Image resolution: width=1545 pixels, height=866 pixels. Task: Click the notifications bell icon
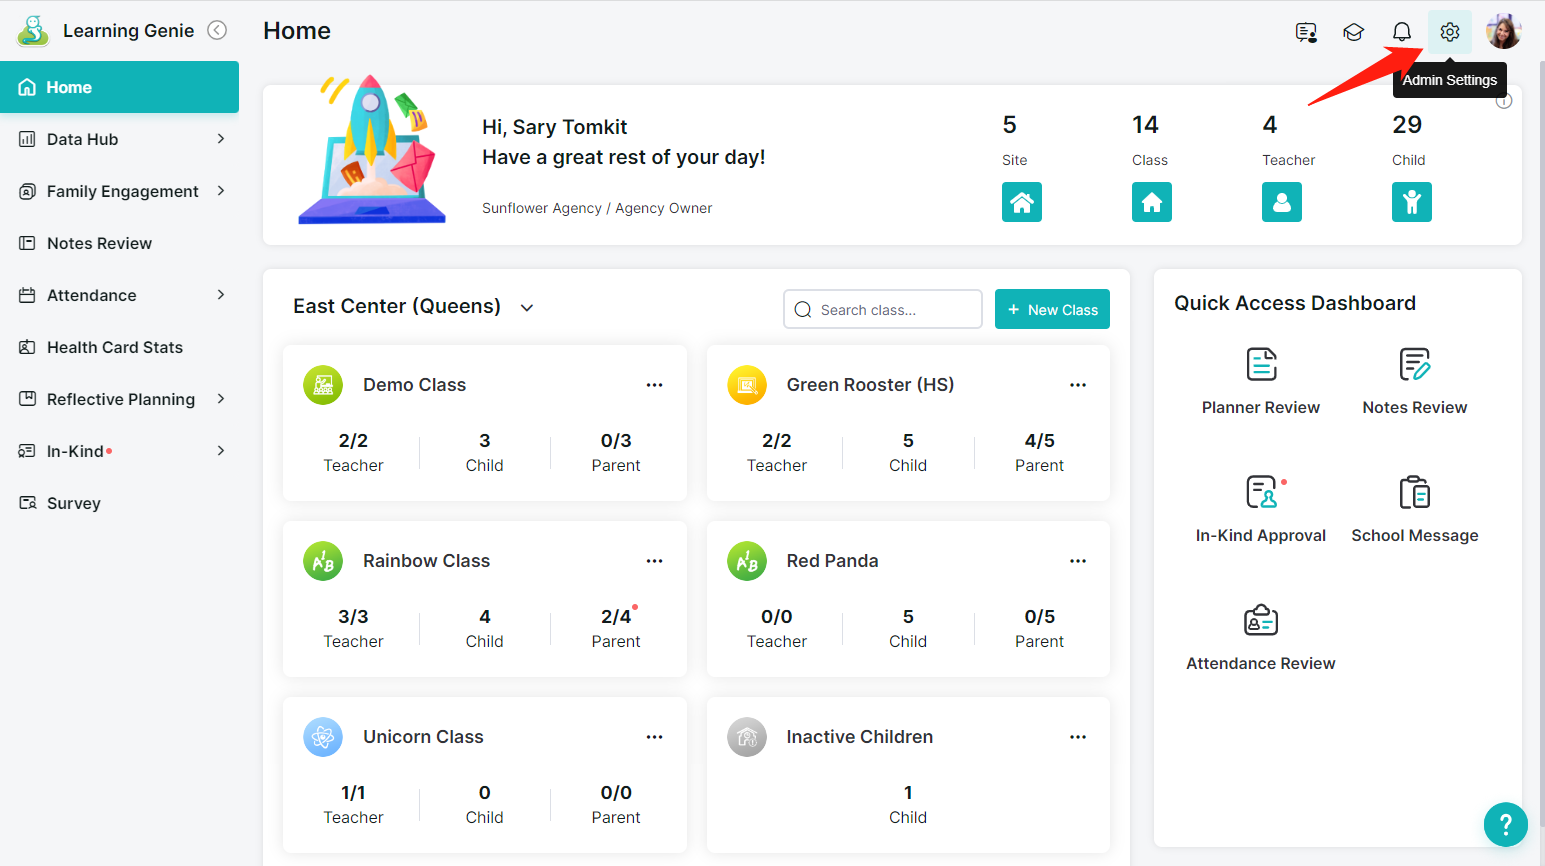click(x=1401, y=32)
